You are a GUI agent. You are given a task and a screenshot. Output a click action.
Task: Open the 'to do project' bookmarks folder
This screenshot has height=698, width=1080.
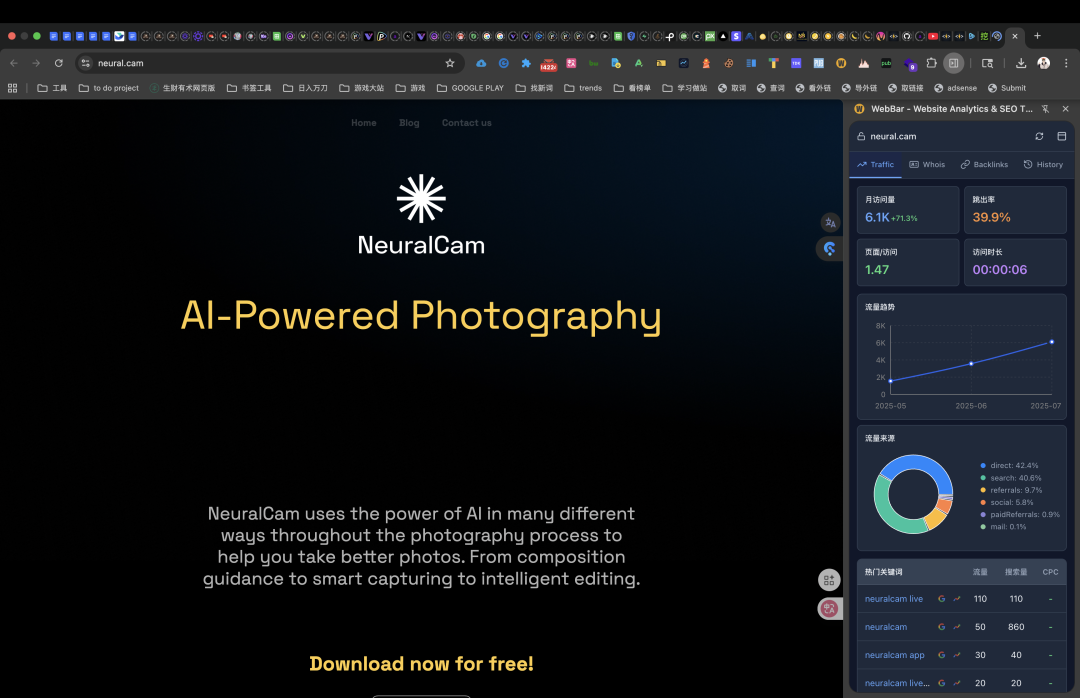click(109, 88)
